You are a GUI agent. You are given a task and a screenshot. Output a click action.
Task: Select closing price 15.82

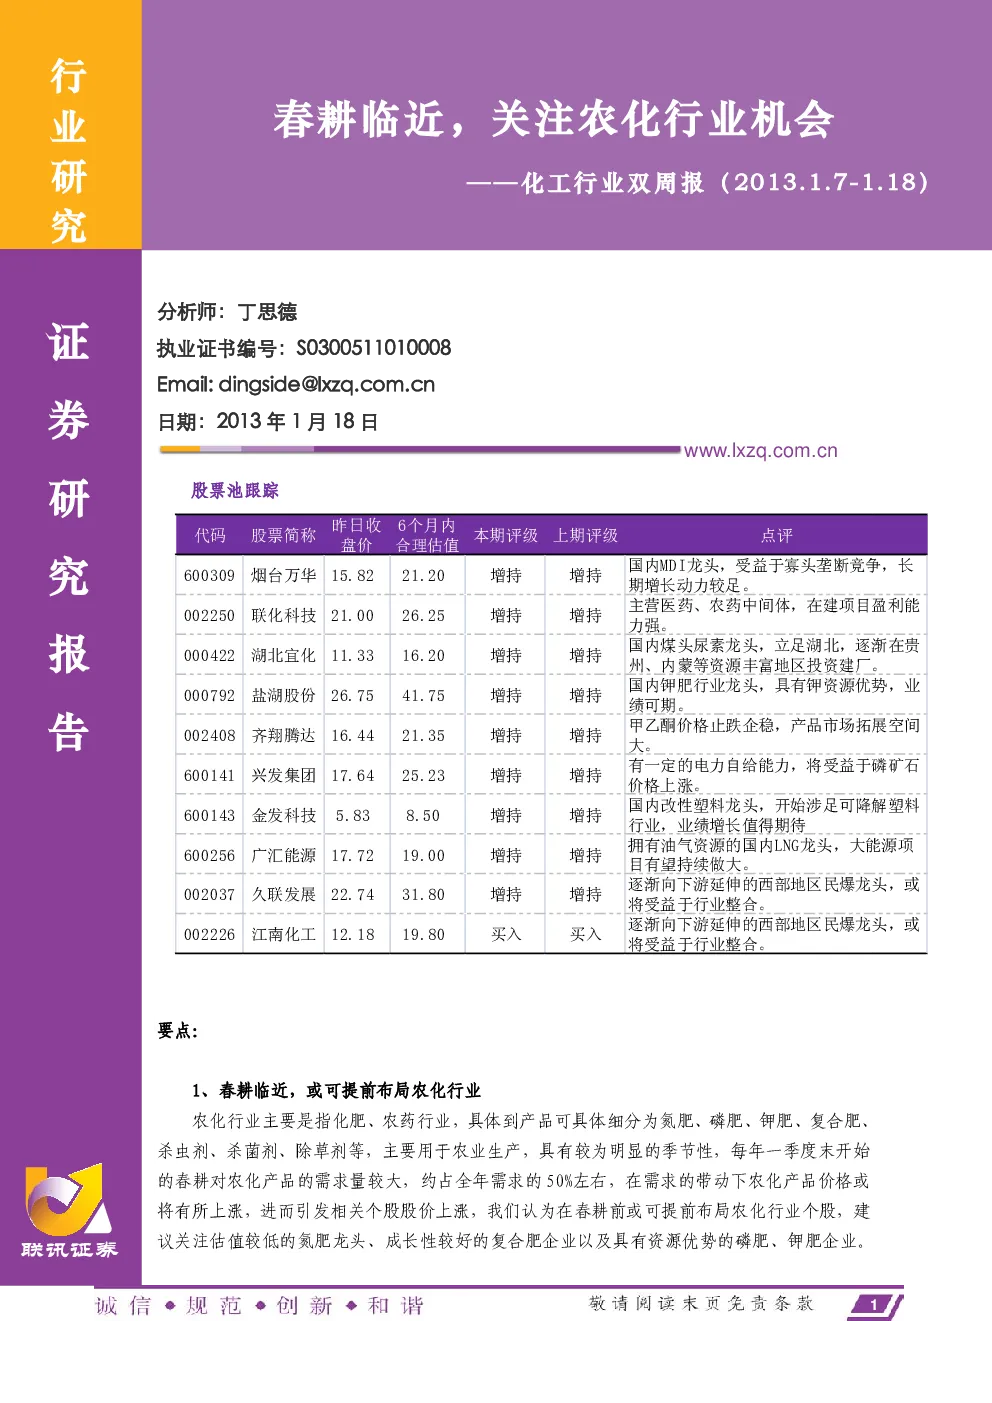point(353,576)
